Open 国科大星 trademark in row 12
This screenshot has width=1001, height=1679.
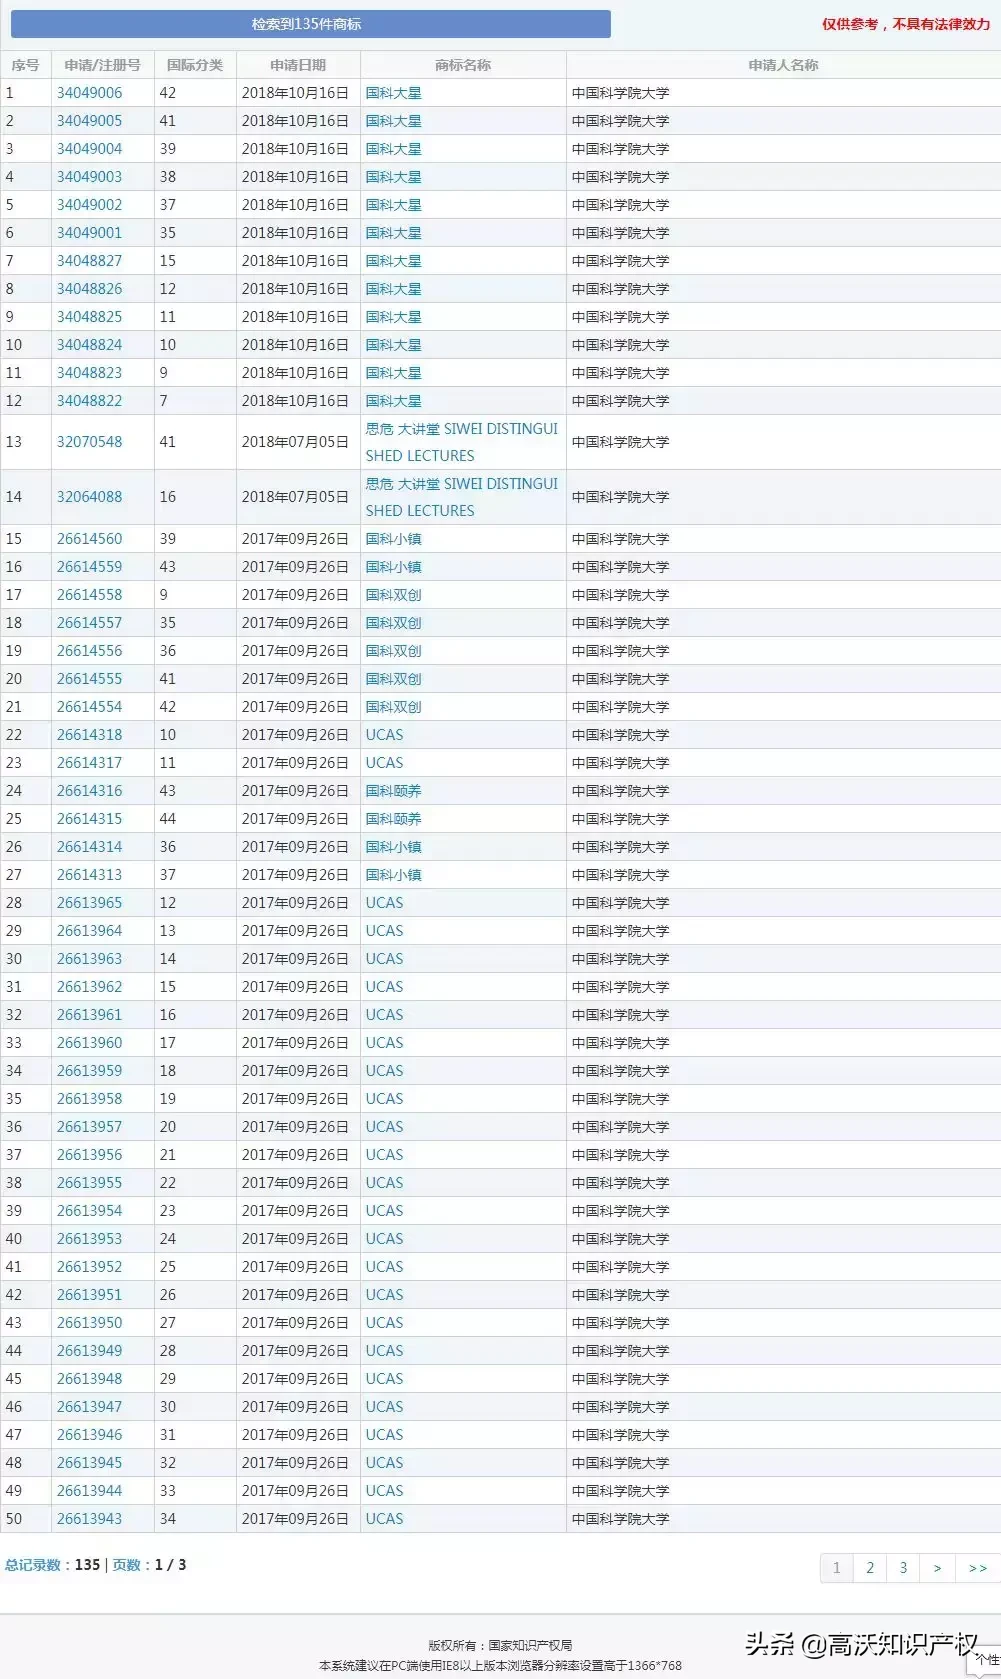pos(393,401)
